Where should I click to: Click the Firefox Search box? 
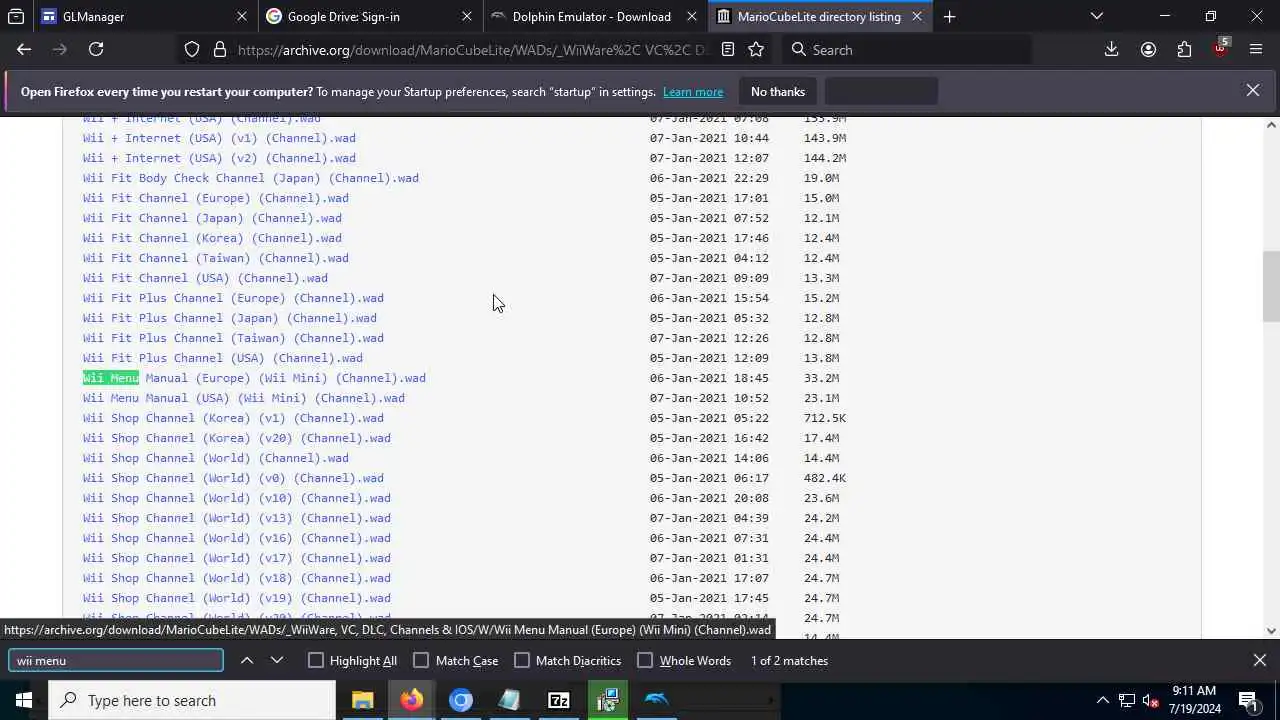(905, 49)
